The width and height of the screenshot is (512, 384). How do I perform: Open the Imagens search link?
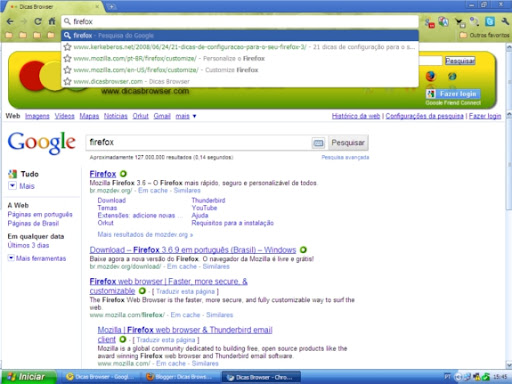pyautogui.click(x=37, y=116)
